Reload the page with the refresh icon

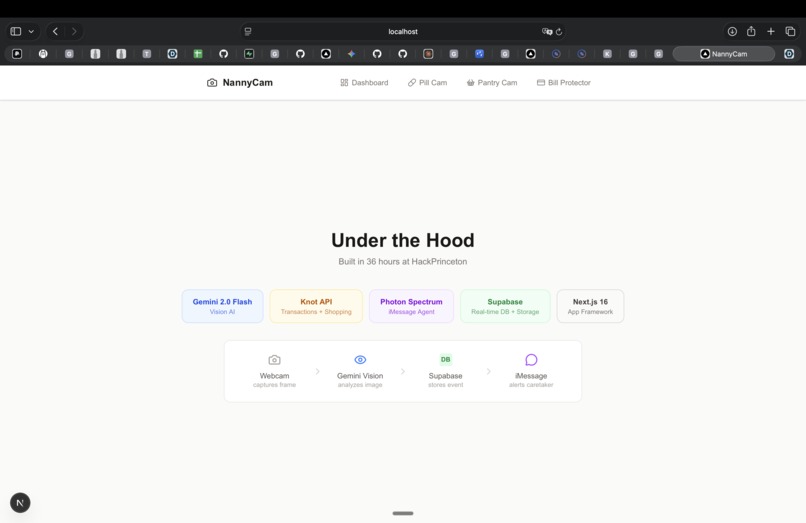tap(559, 31)
